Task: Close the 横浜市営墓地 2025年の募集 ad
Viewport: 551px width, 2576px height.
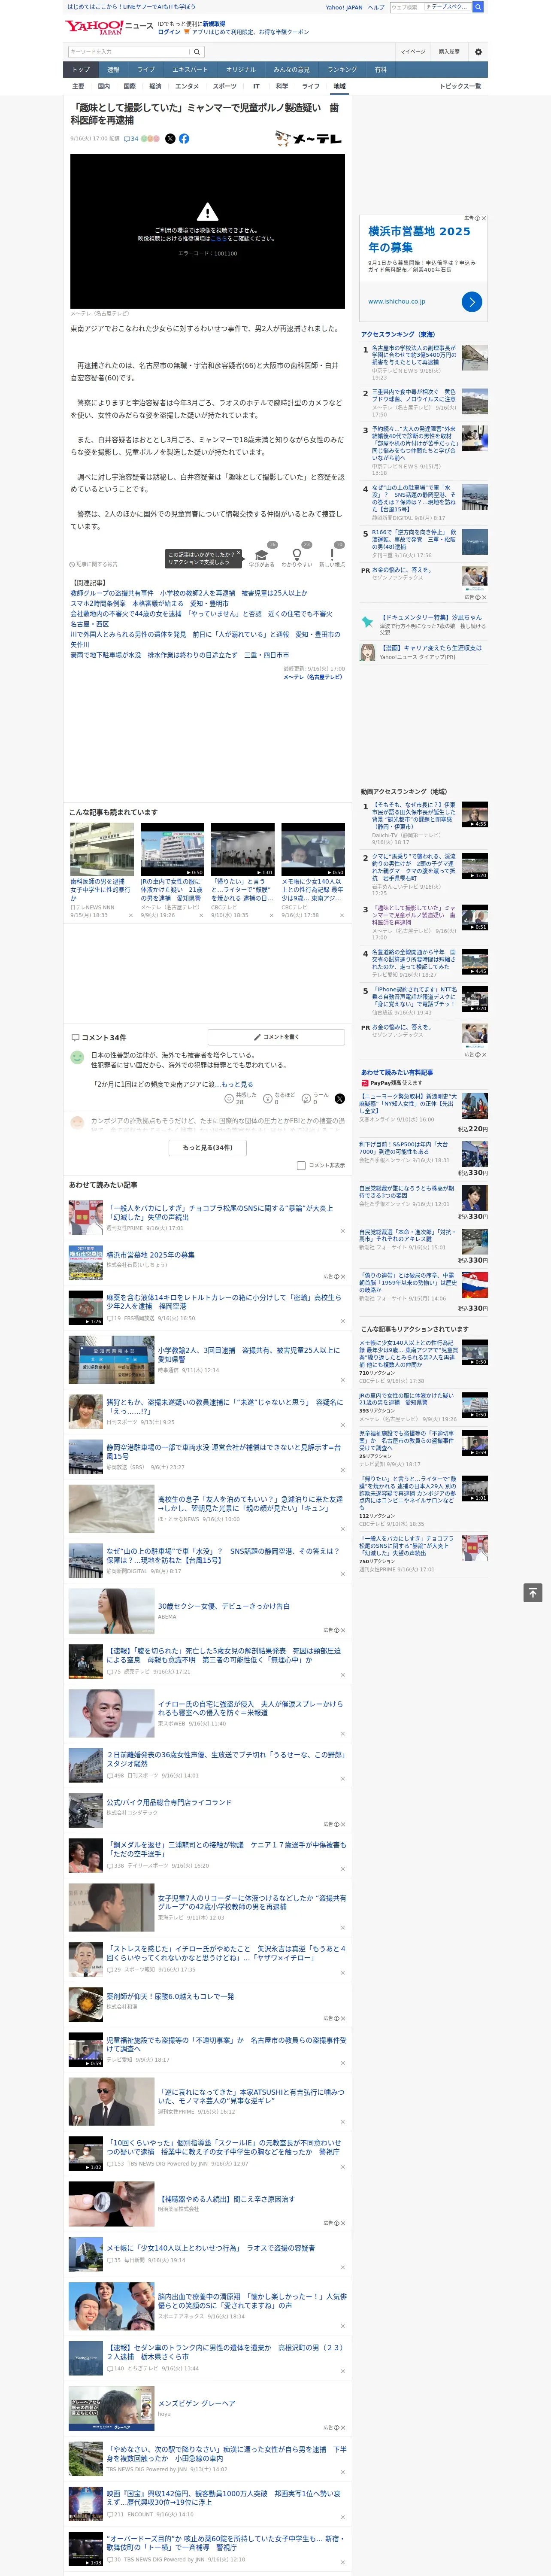Action: point(483,218)
